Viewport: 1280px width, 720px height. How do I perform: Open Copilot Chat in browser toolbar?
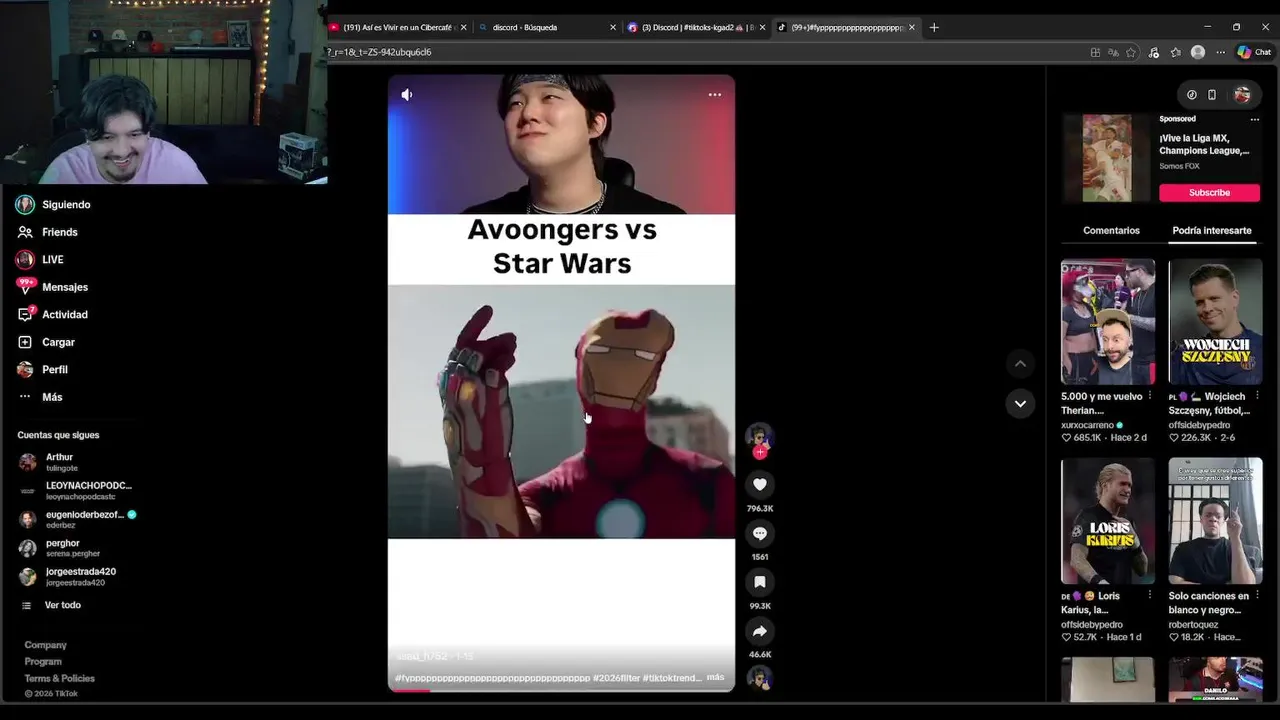[1254, 52]
